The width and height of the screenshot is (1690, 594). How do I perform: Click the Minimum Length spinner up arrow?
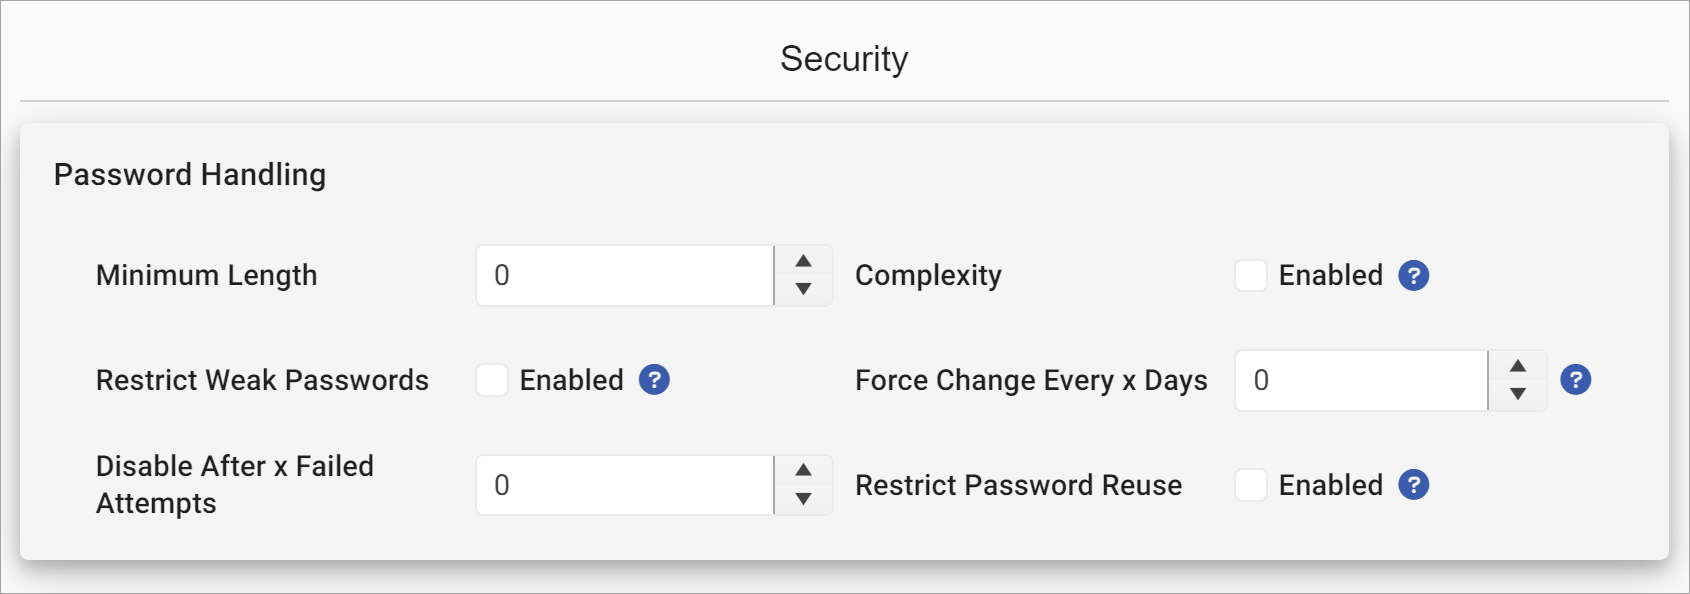coord(803,261)
